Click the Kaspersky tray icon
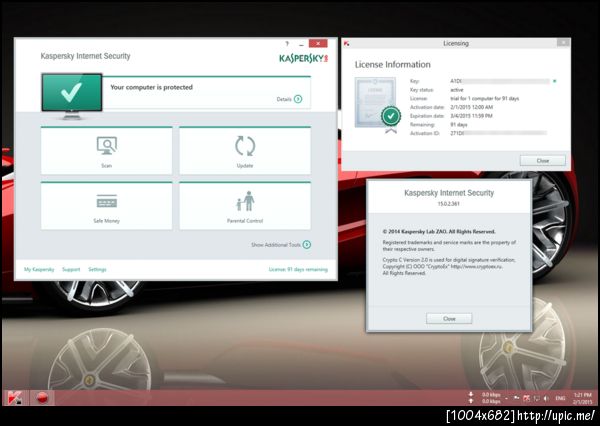The width and height of the screenshot is (600, 426). (x=526, y=398)
